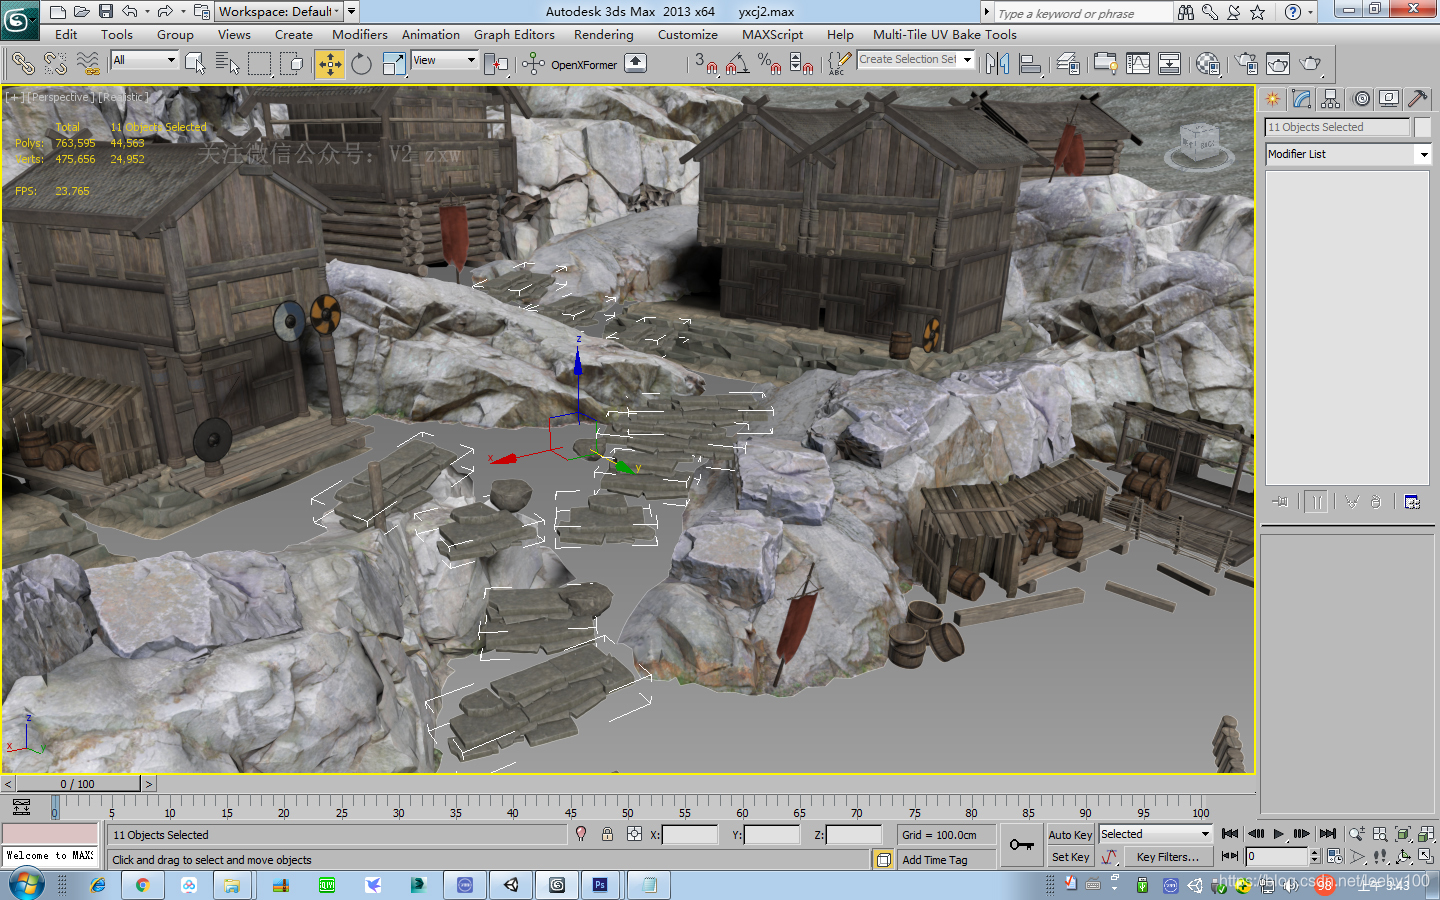Toggle the 3D Snaps button

(705, 64)
